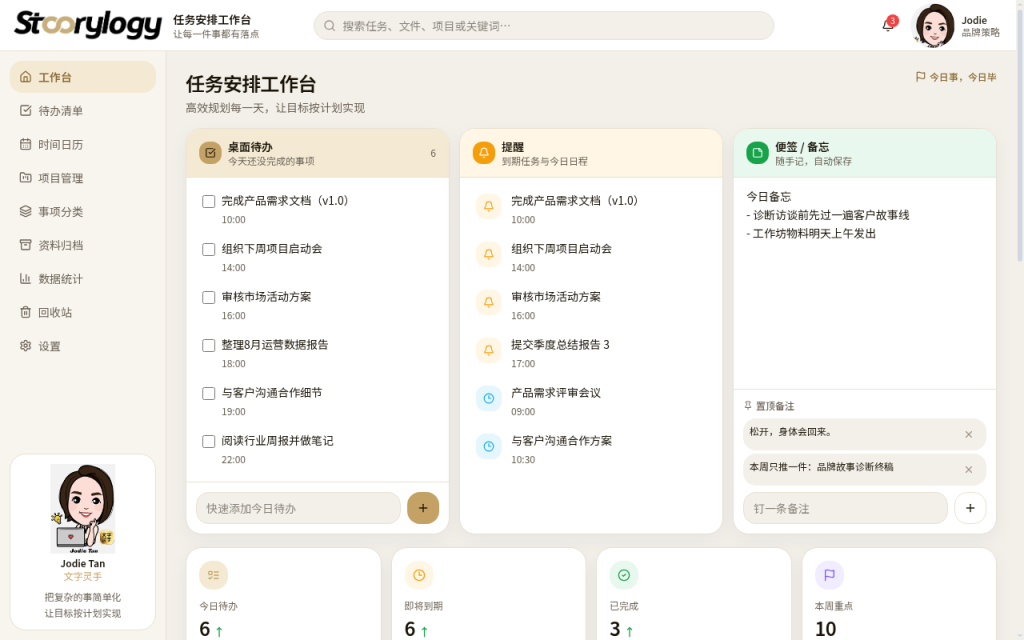Open 回收站 in the sidebar
Viewport: 1024px width, 640px height.
pos(83,312)
